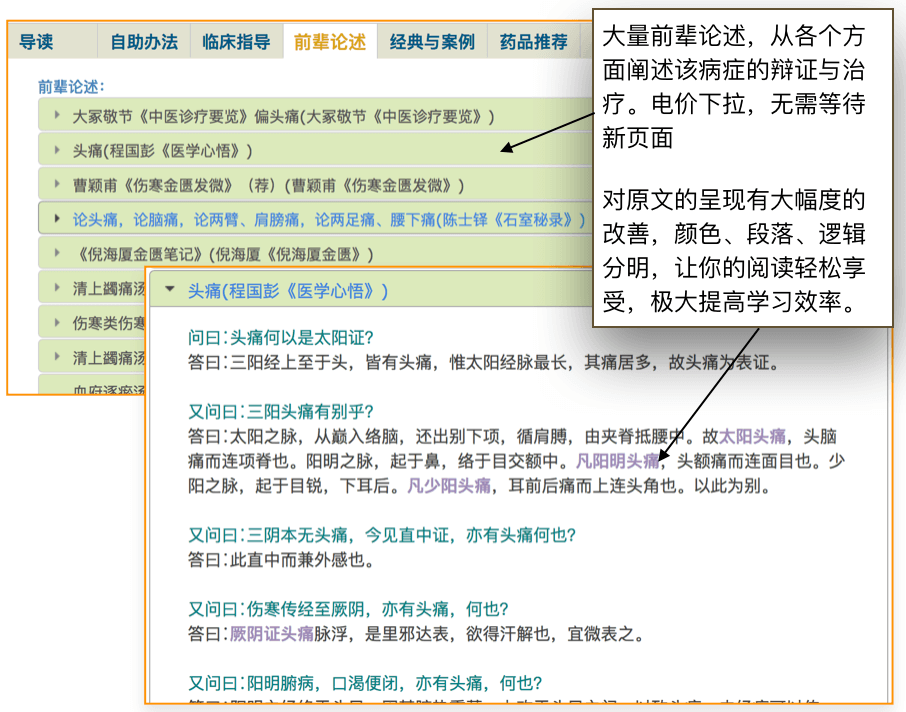
Task: Click the 太阳头痛 highlighted link
Action: 753,436
